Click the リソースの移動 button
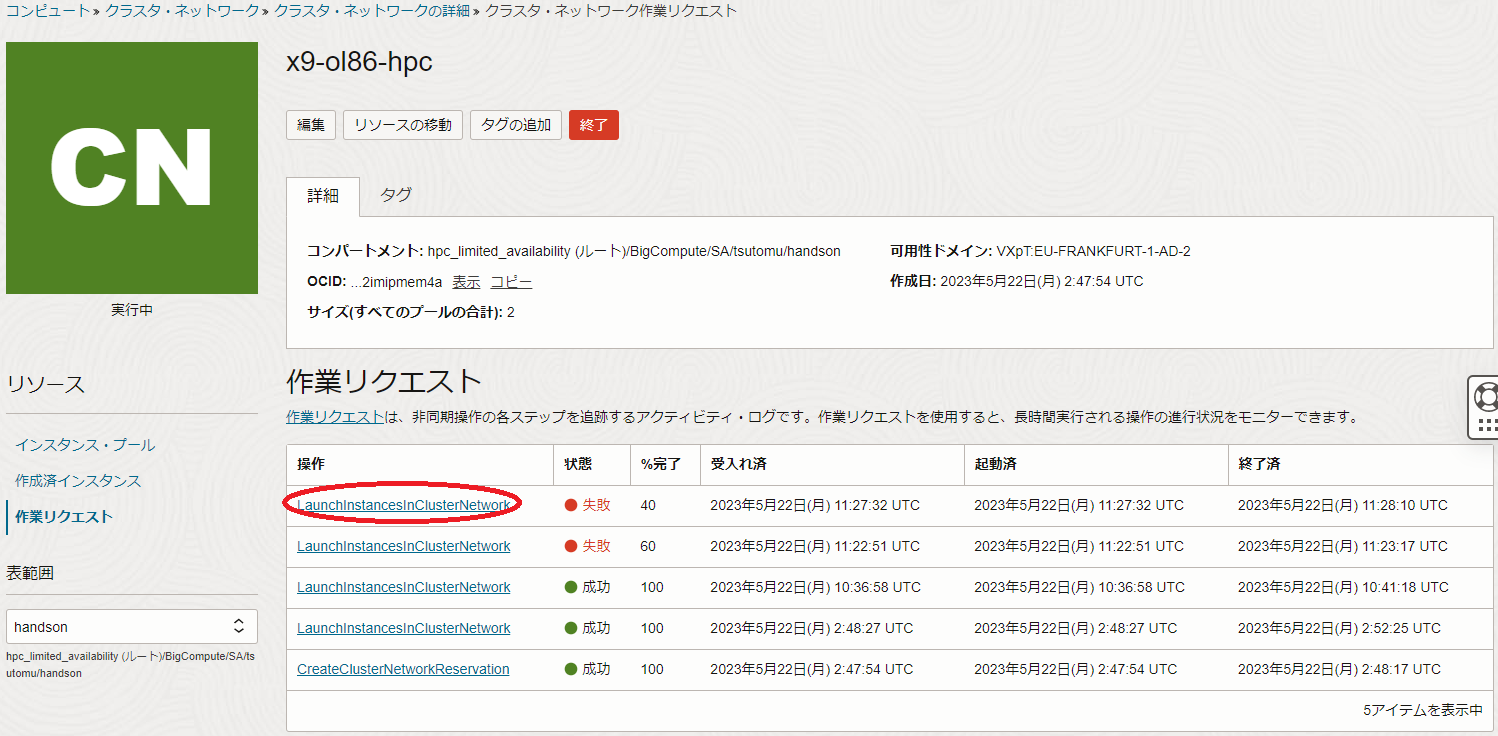Viewport: 1498px width, 736px height. click(x=403, y=125)
